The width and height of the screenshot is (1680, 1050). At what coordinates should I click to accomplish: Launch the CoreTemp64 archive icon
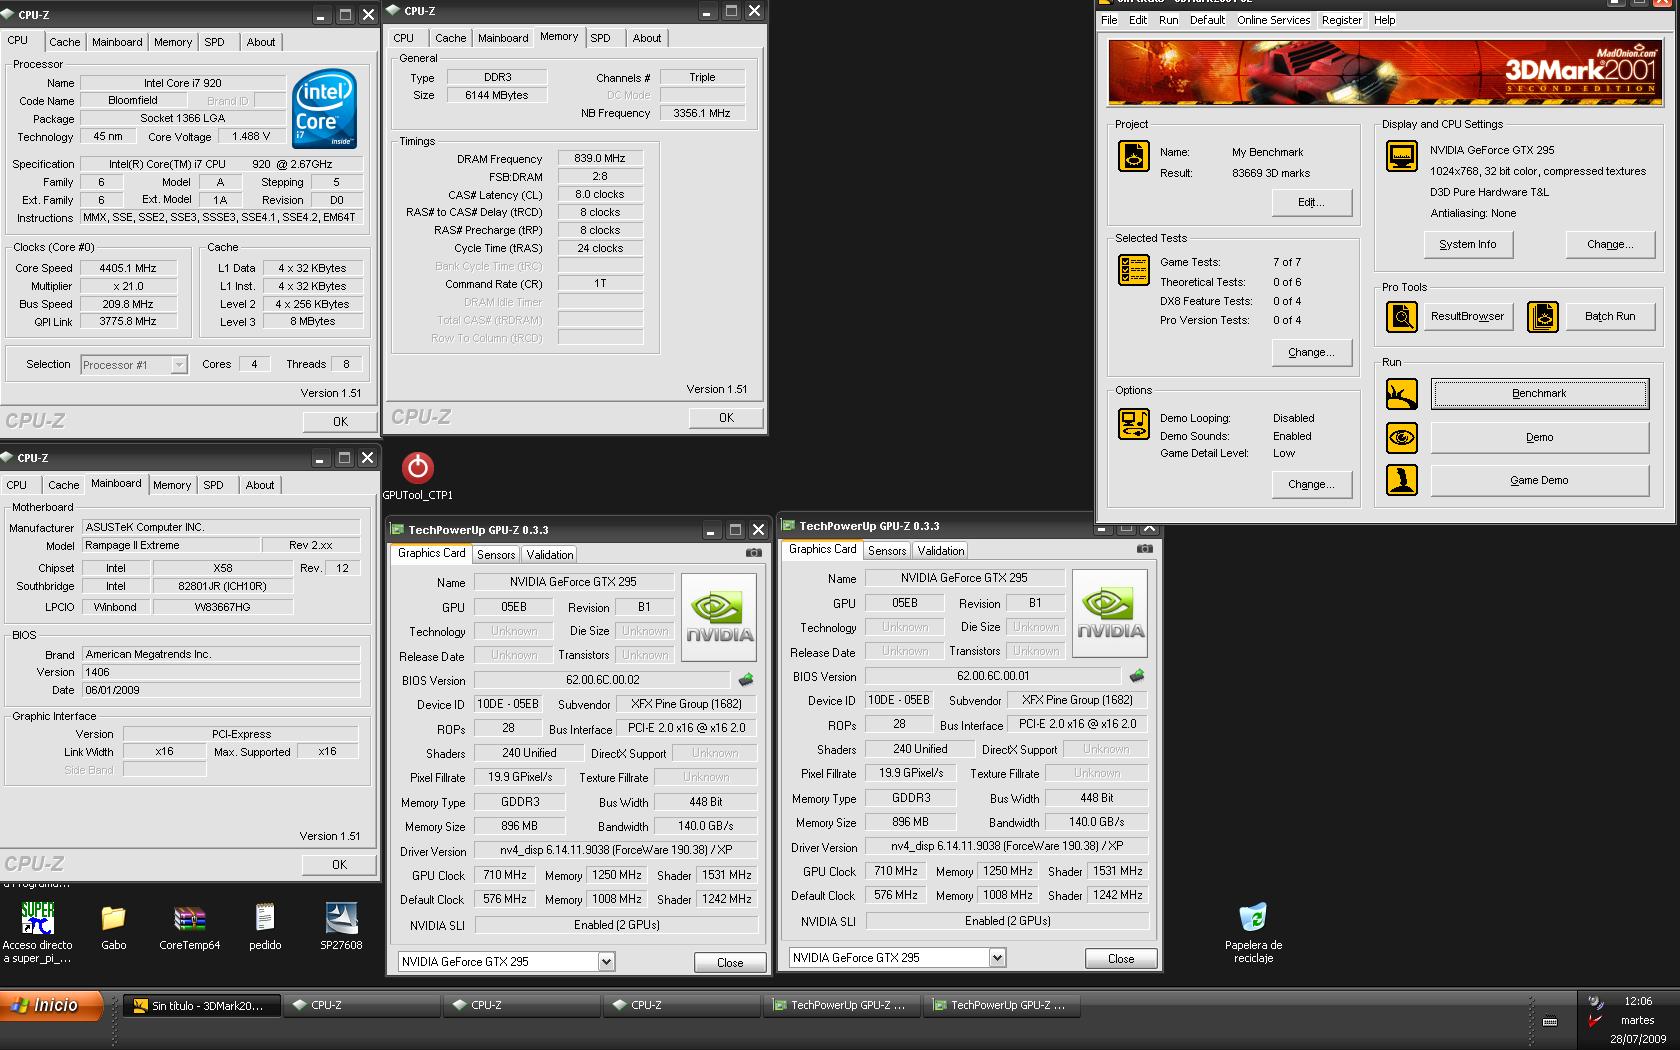tap(189, 918)
